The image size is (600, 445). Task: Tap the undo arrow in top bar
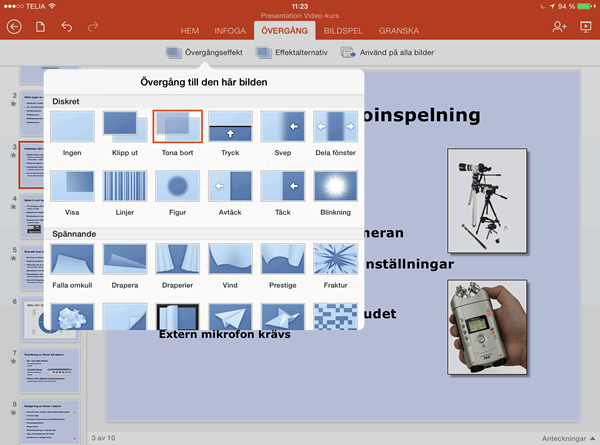point(67,27)
